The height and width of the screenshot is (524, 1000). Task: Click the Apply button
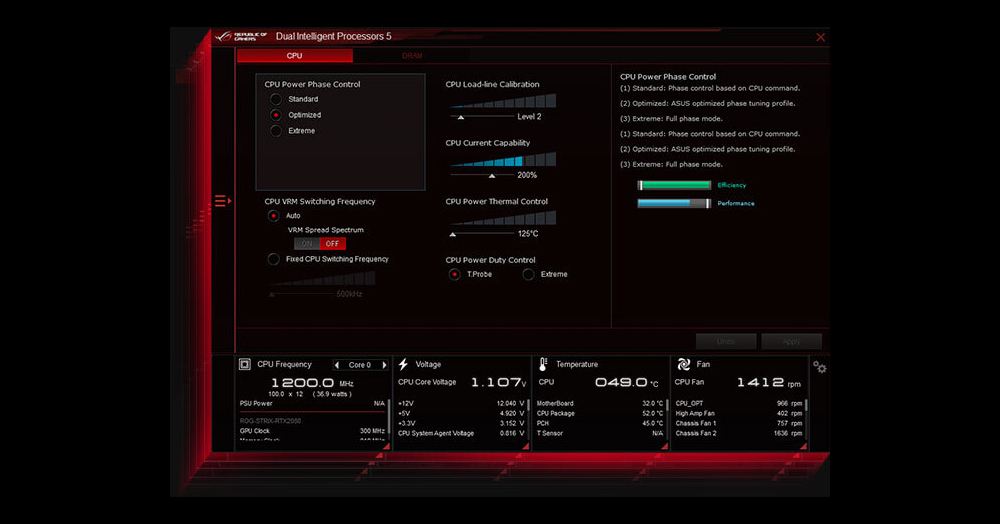point(791,342)
